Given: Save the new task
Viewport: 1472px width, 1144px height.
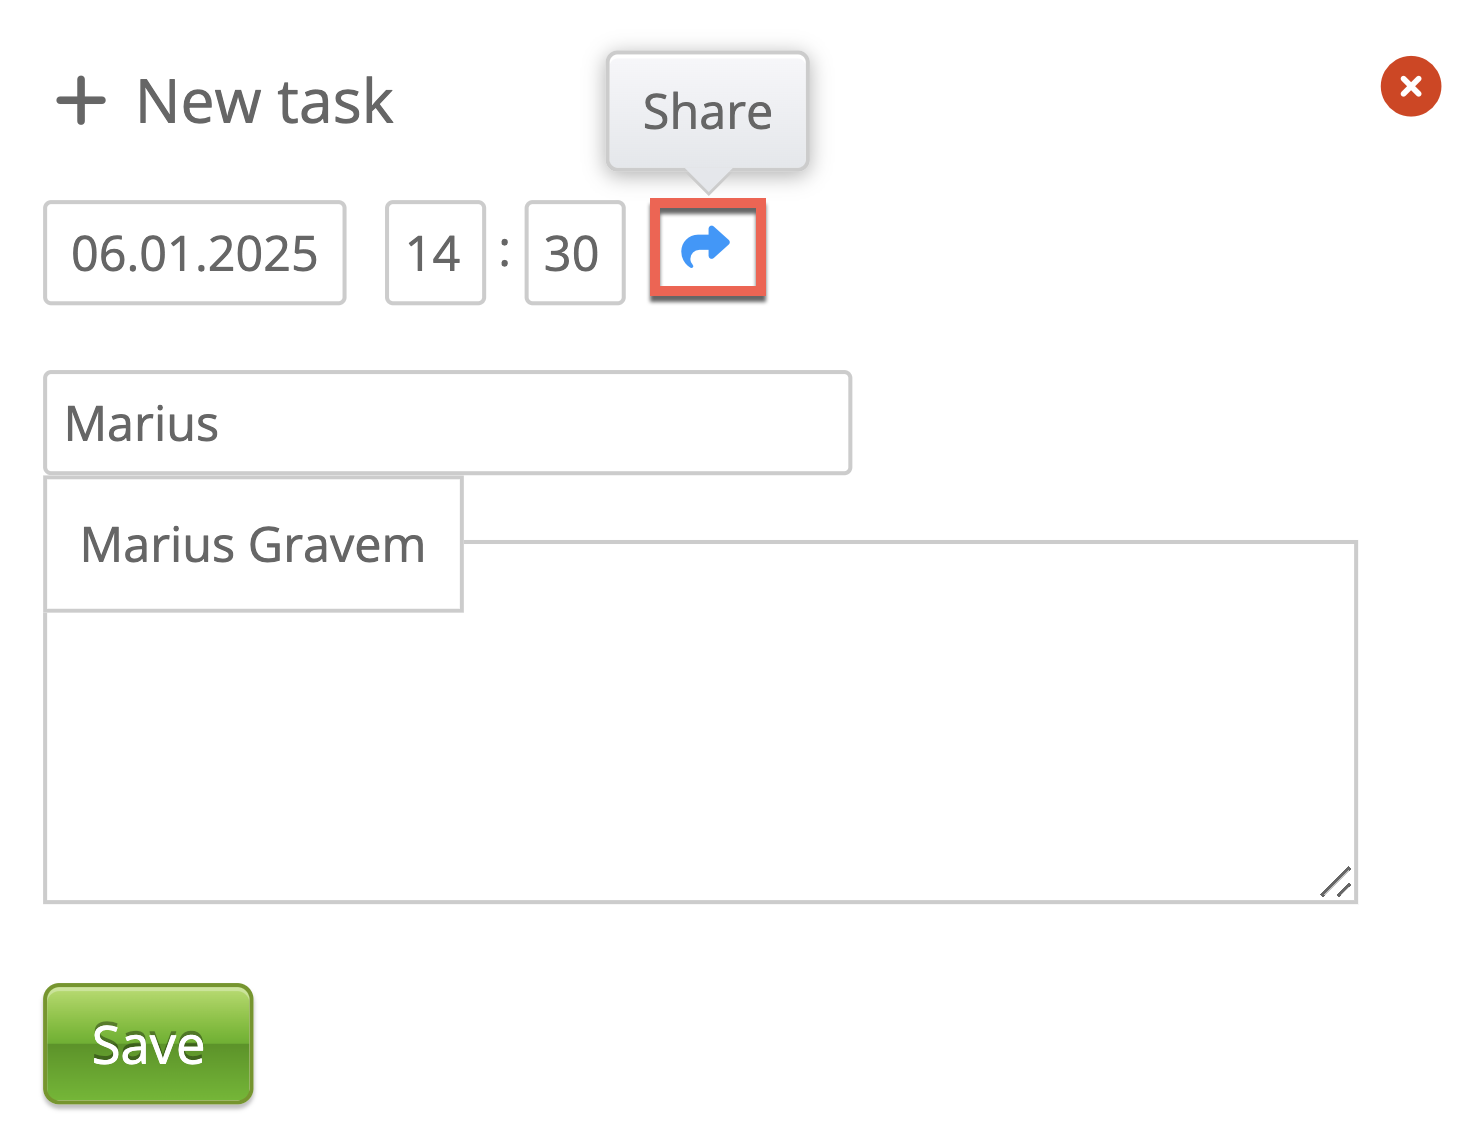Looking at the screenshot, I should point(148,1044).
